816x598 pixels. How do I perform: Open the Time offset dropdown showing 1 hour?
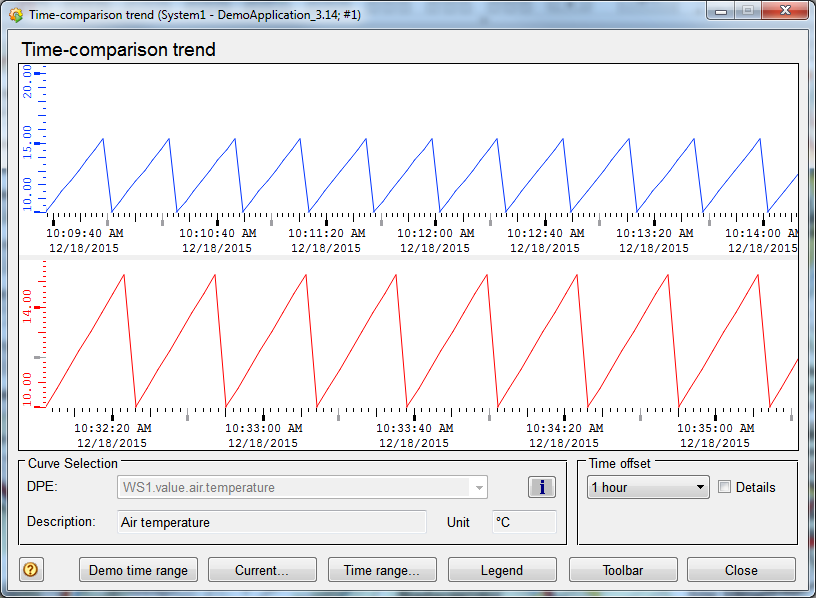point(648,488)
